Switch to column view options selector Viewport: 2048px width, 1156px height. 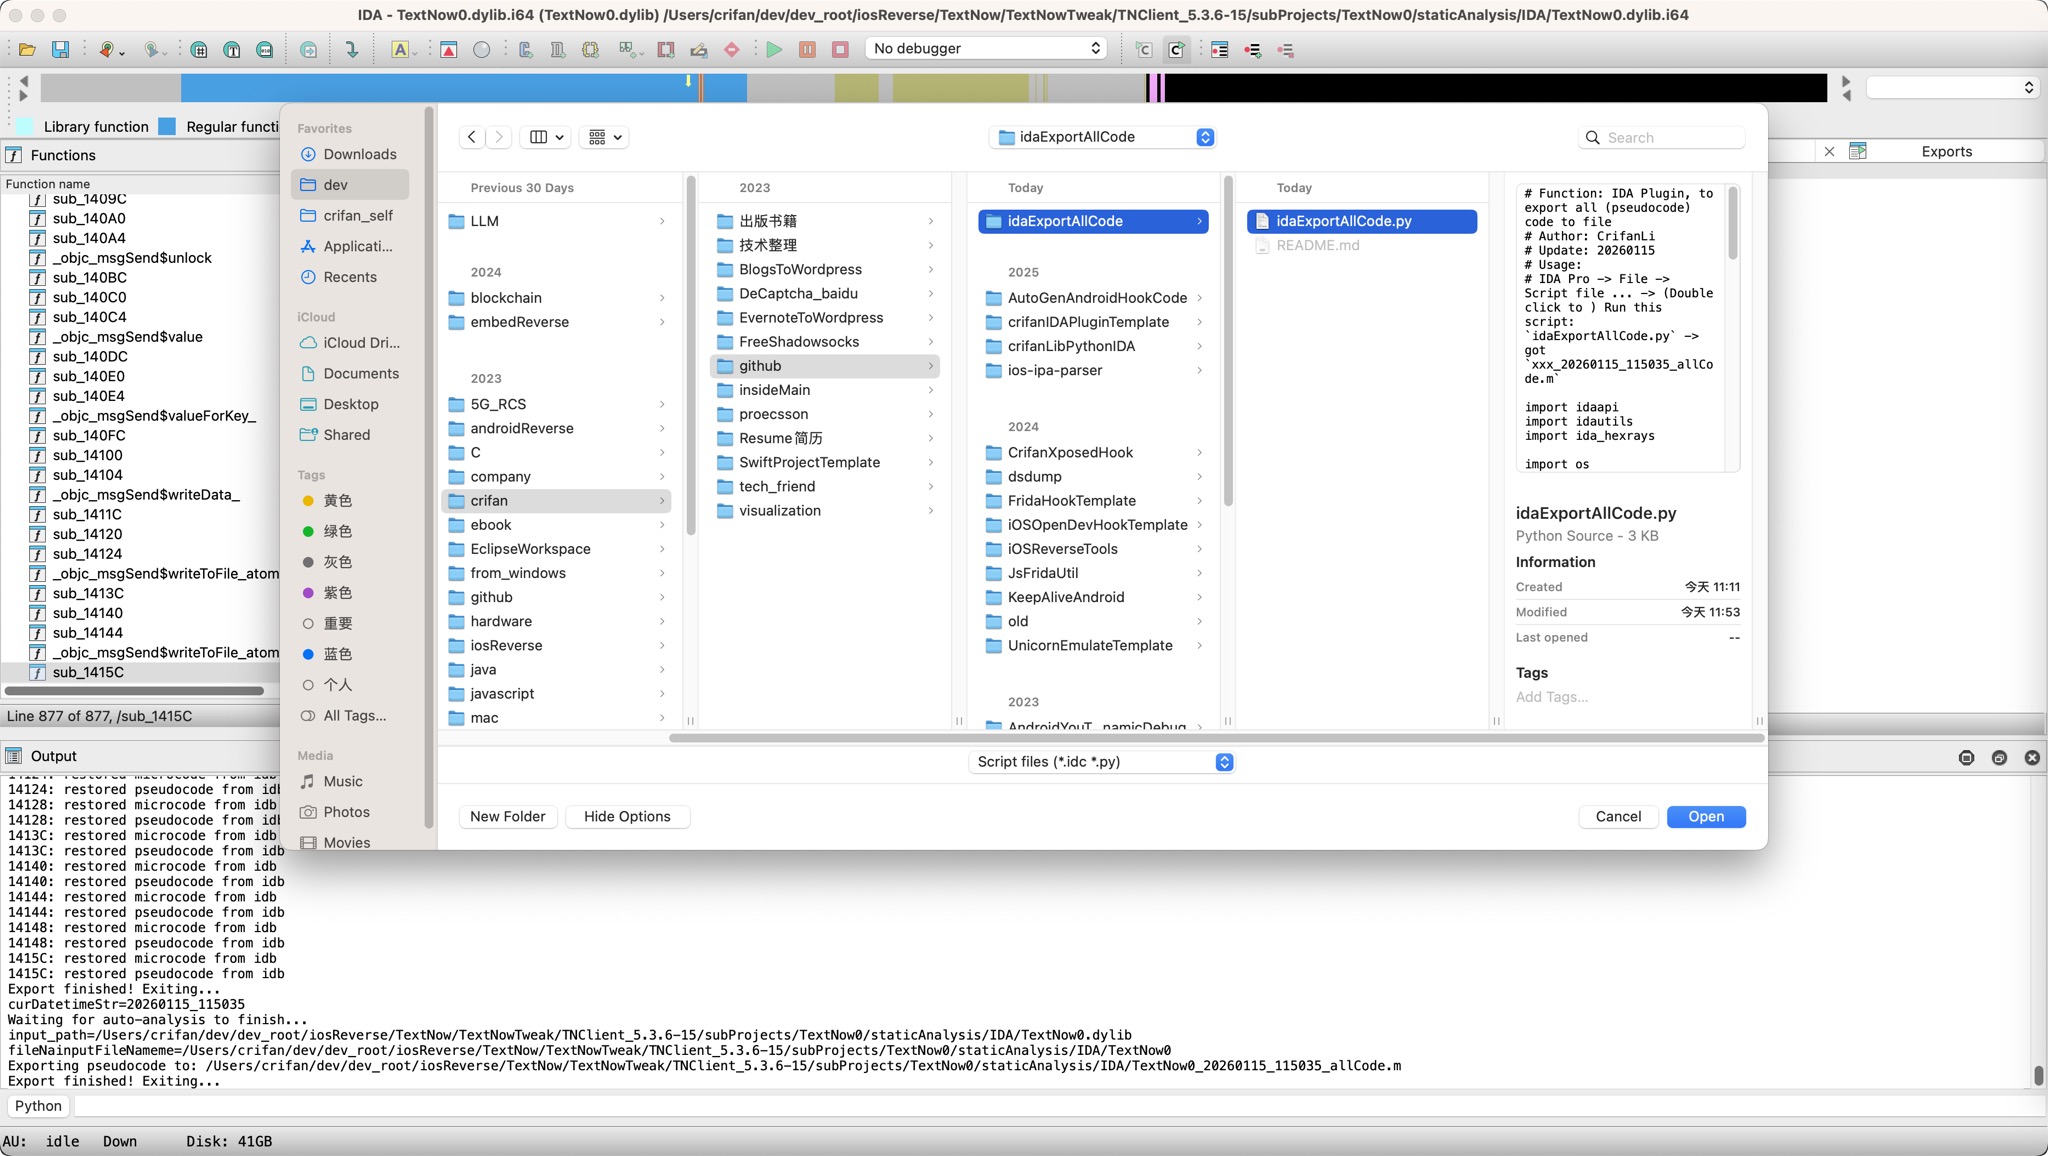coord(546,137)
